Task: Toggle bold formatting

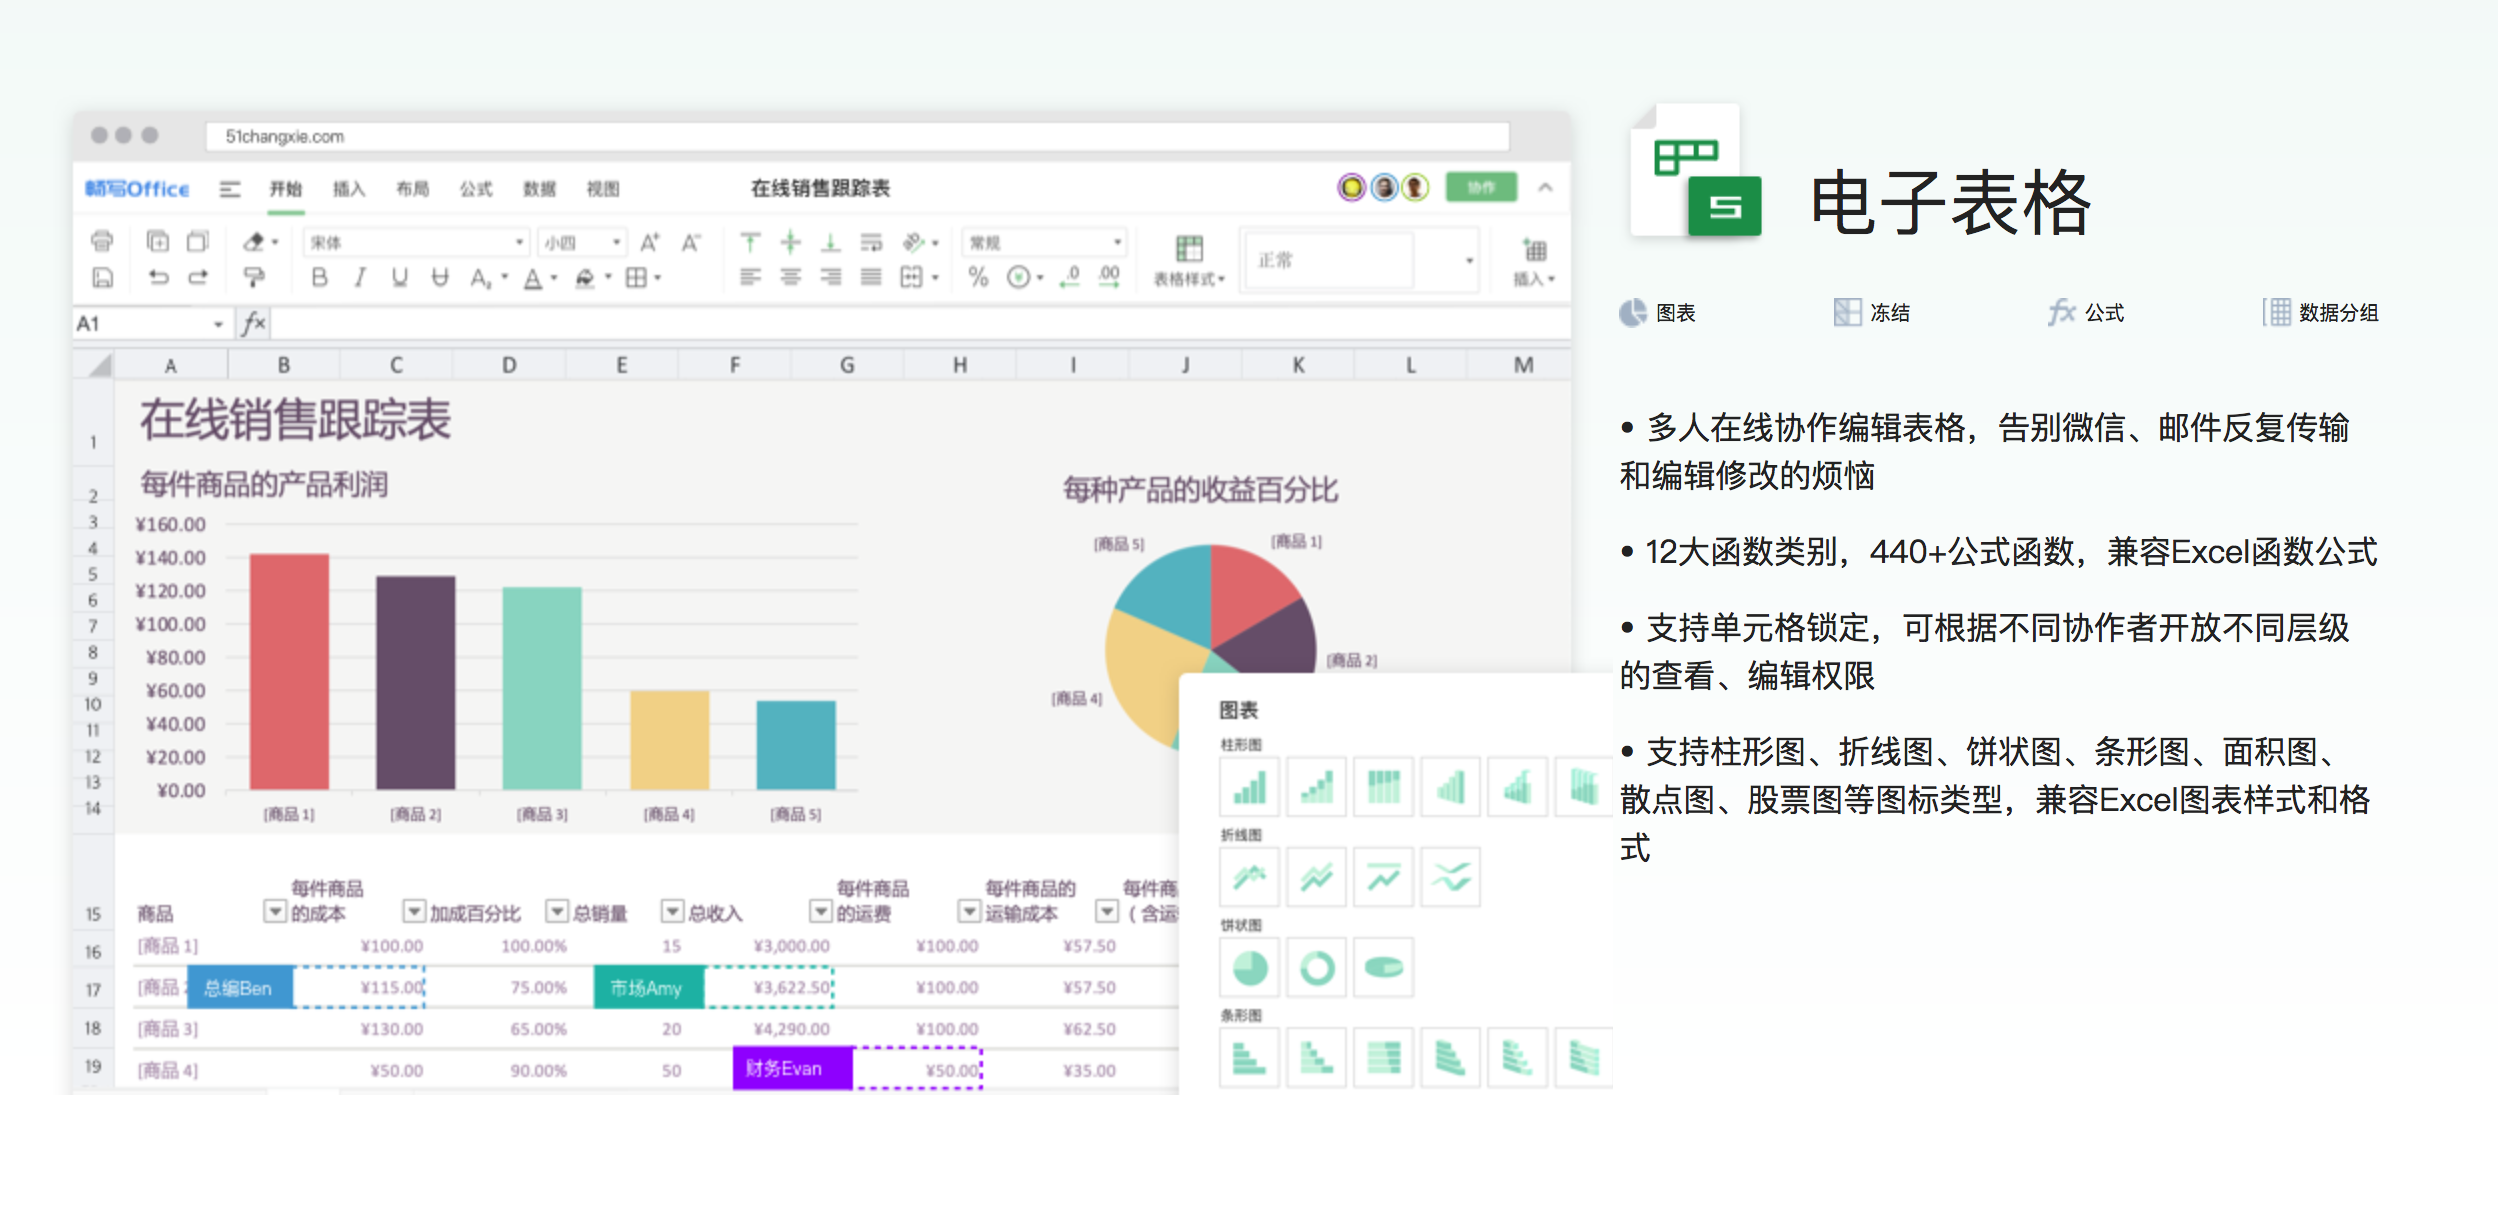Action: coord(320,277)
